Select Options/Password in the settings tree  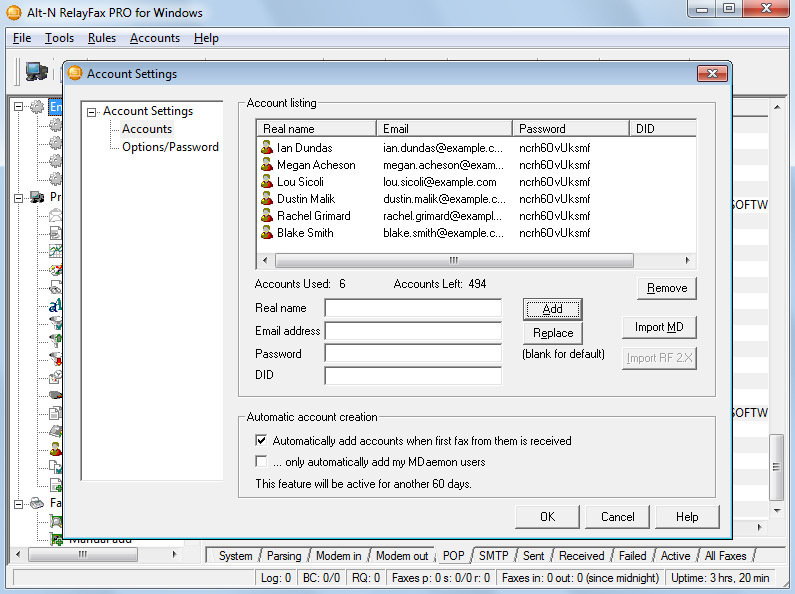170,147
